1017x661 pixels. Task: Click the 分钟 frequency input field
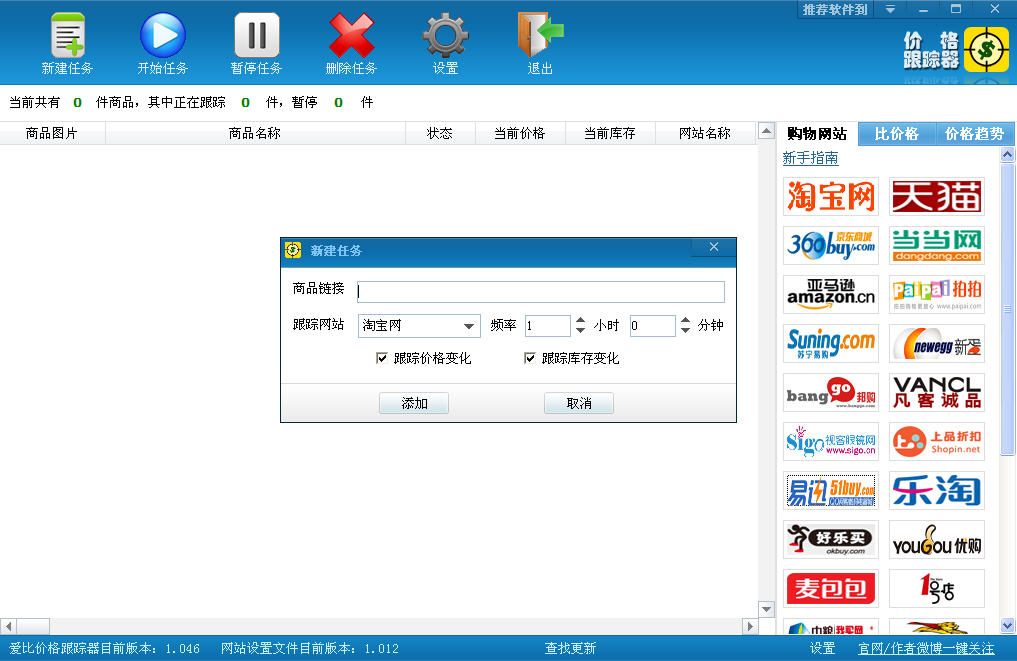coord(652,326)
